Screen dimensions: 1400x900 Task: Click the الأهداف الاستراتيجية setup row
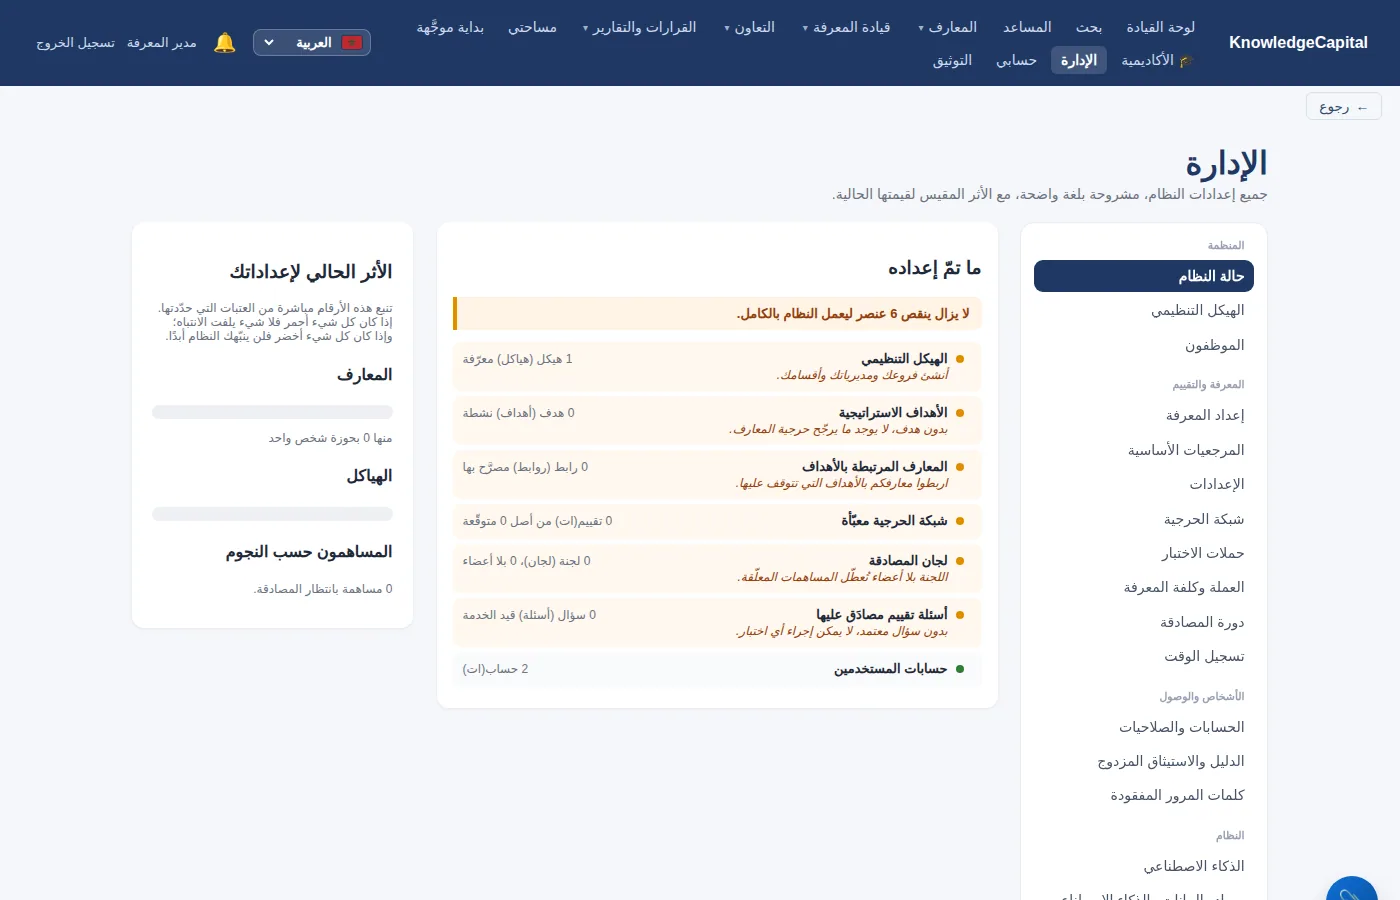[717, 420]
